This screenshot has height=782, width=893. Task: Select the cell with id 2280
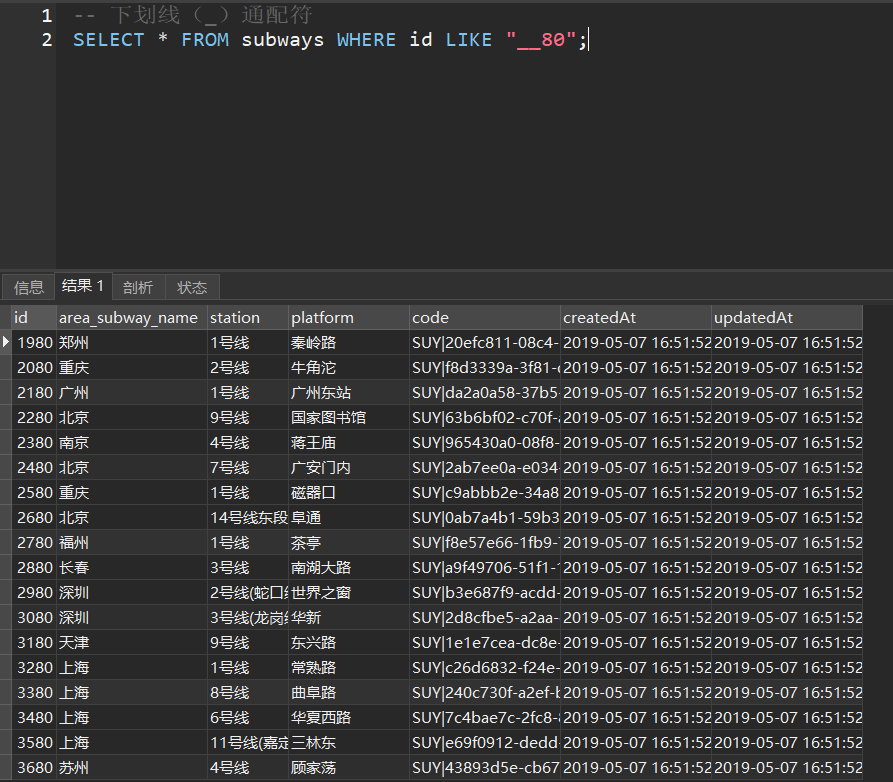34,418
